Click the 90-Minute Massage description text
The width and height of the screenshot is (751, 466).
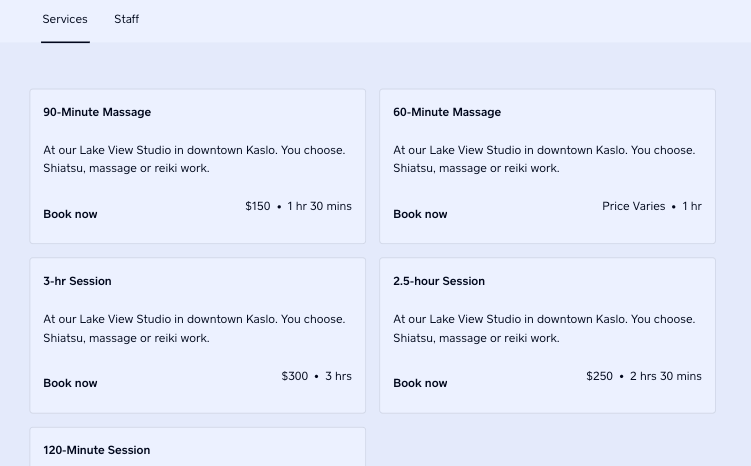(x=194, y=159)
